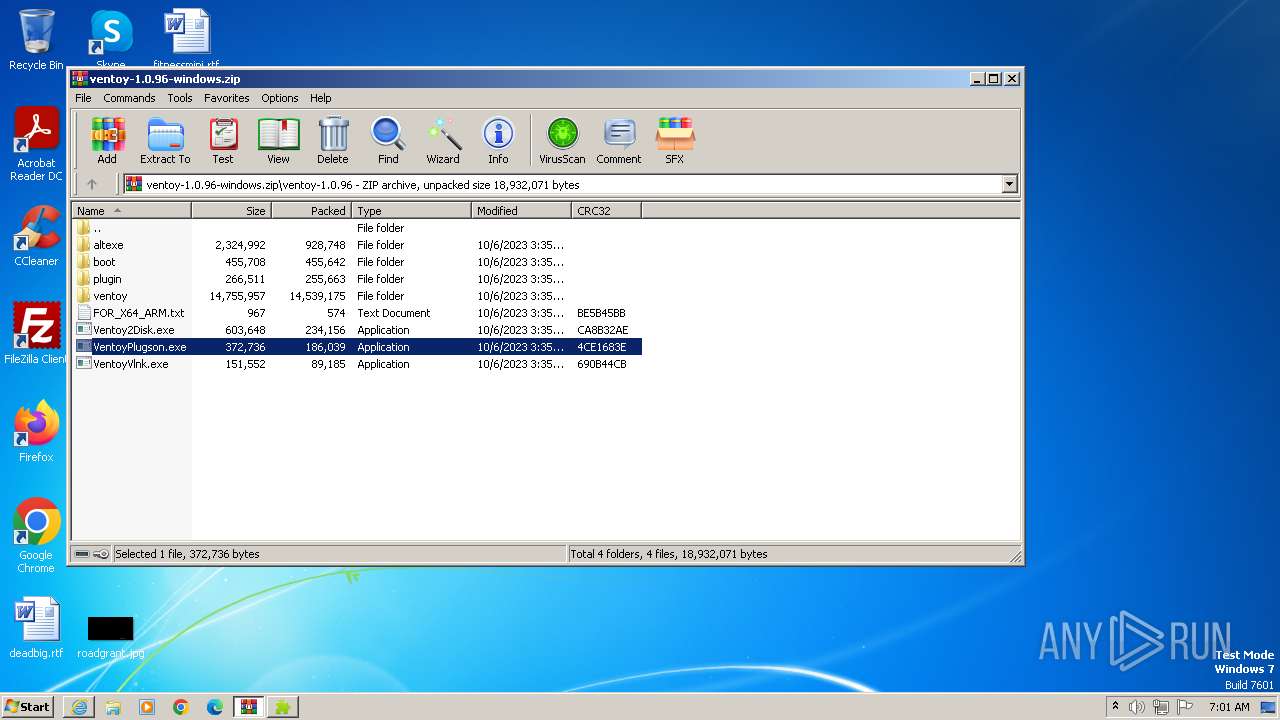Open the Favorites menu
The width and height of the screenshot is (1280, 720).
point(227,98)
